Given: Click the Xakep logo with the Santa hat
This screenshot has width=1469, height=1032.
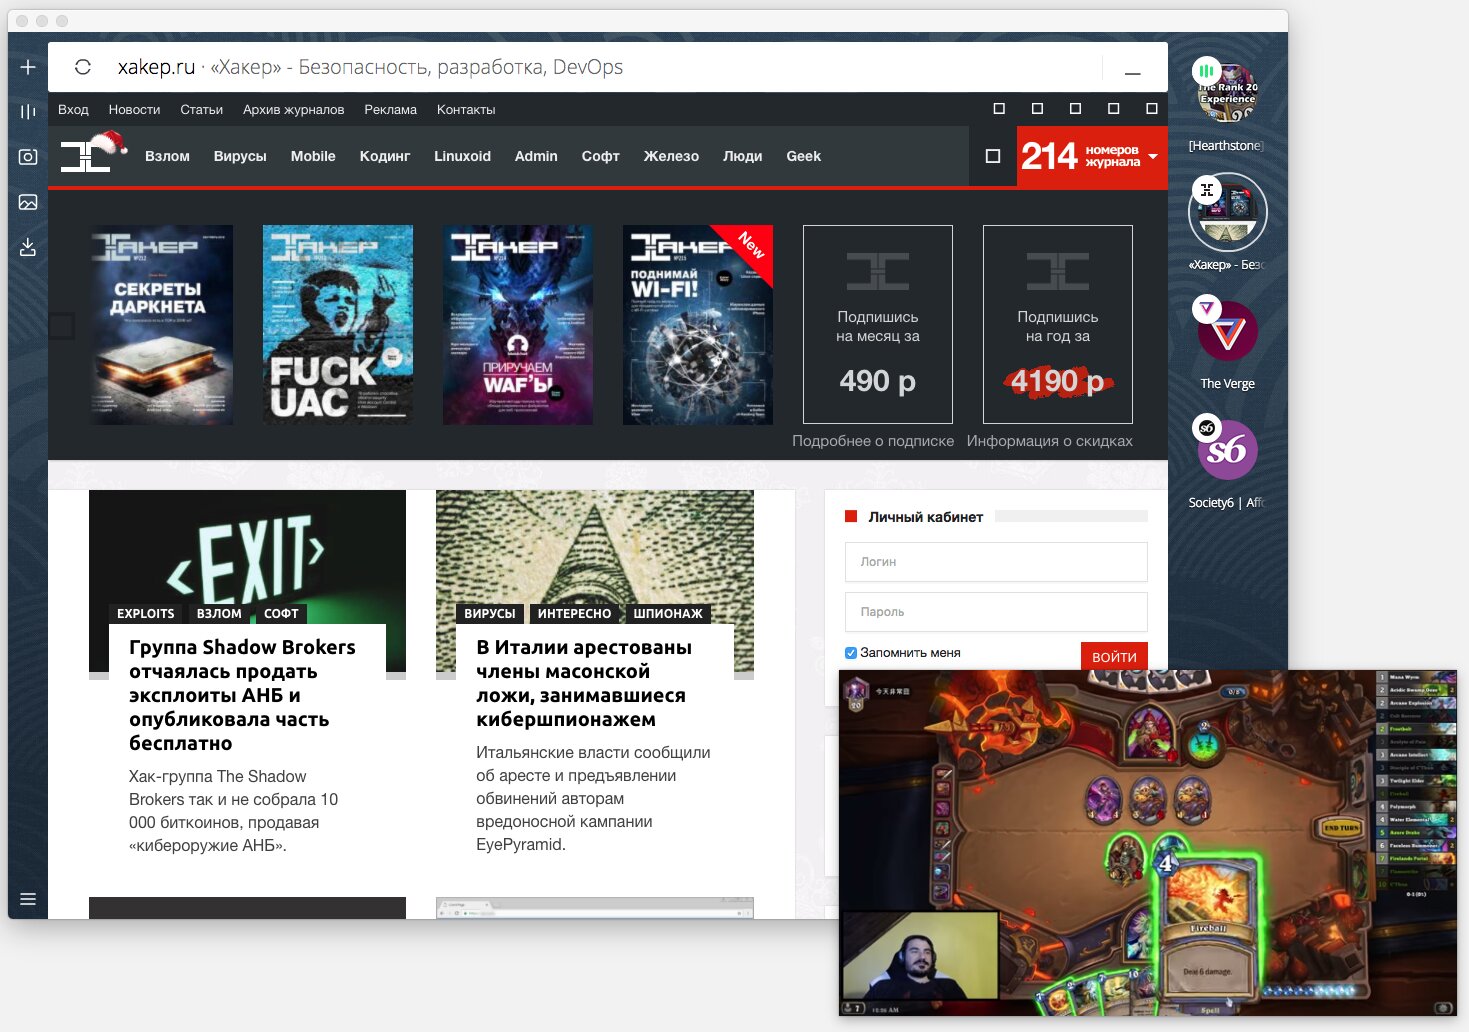Looking at the screenshot, I should [93, 153].
